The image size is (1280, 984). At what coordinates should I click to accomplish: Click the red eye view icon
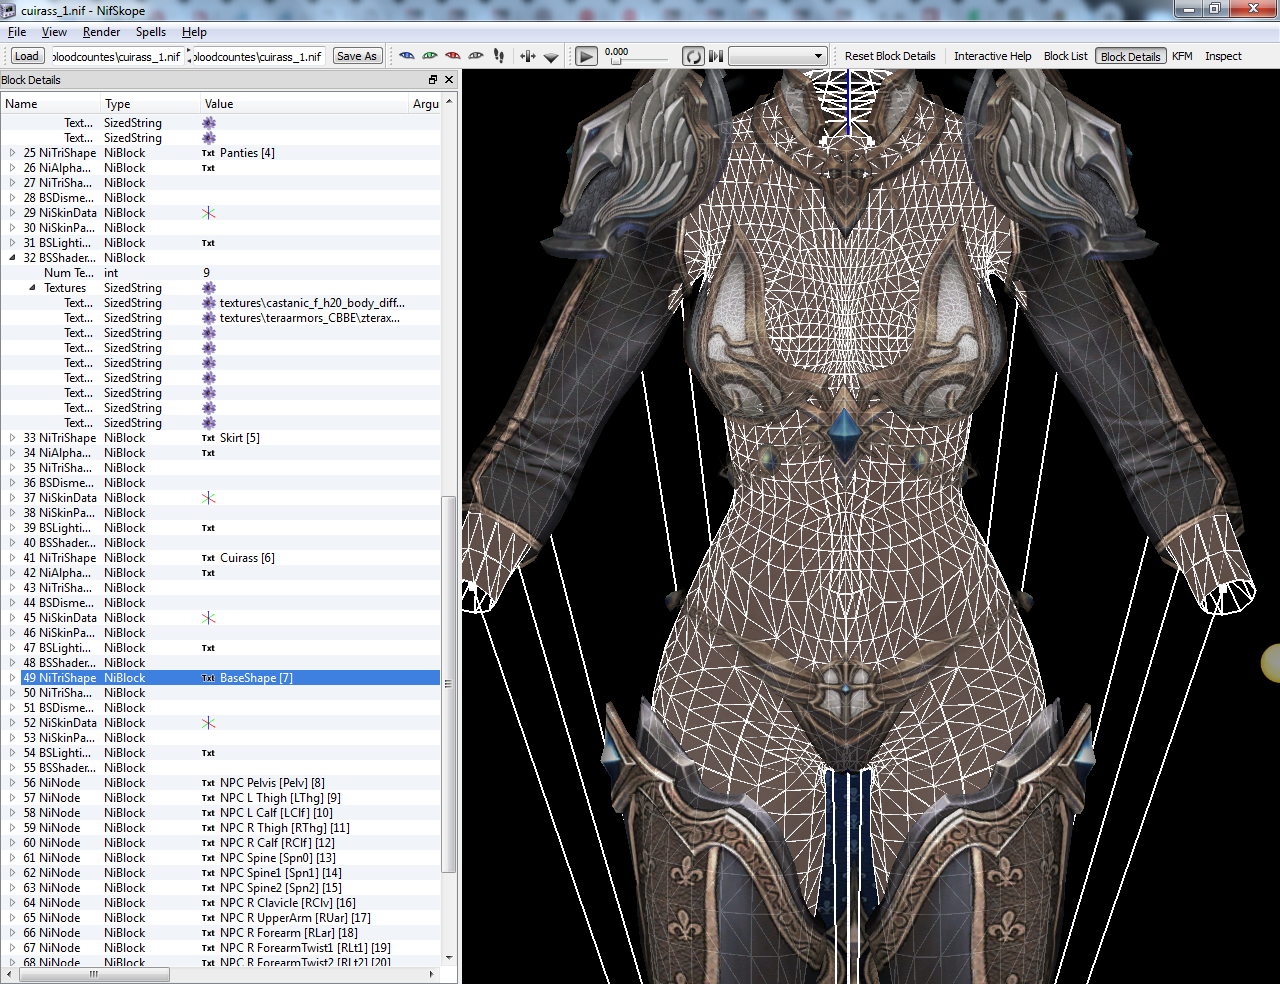453,56
